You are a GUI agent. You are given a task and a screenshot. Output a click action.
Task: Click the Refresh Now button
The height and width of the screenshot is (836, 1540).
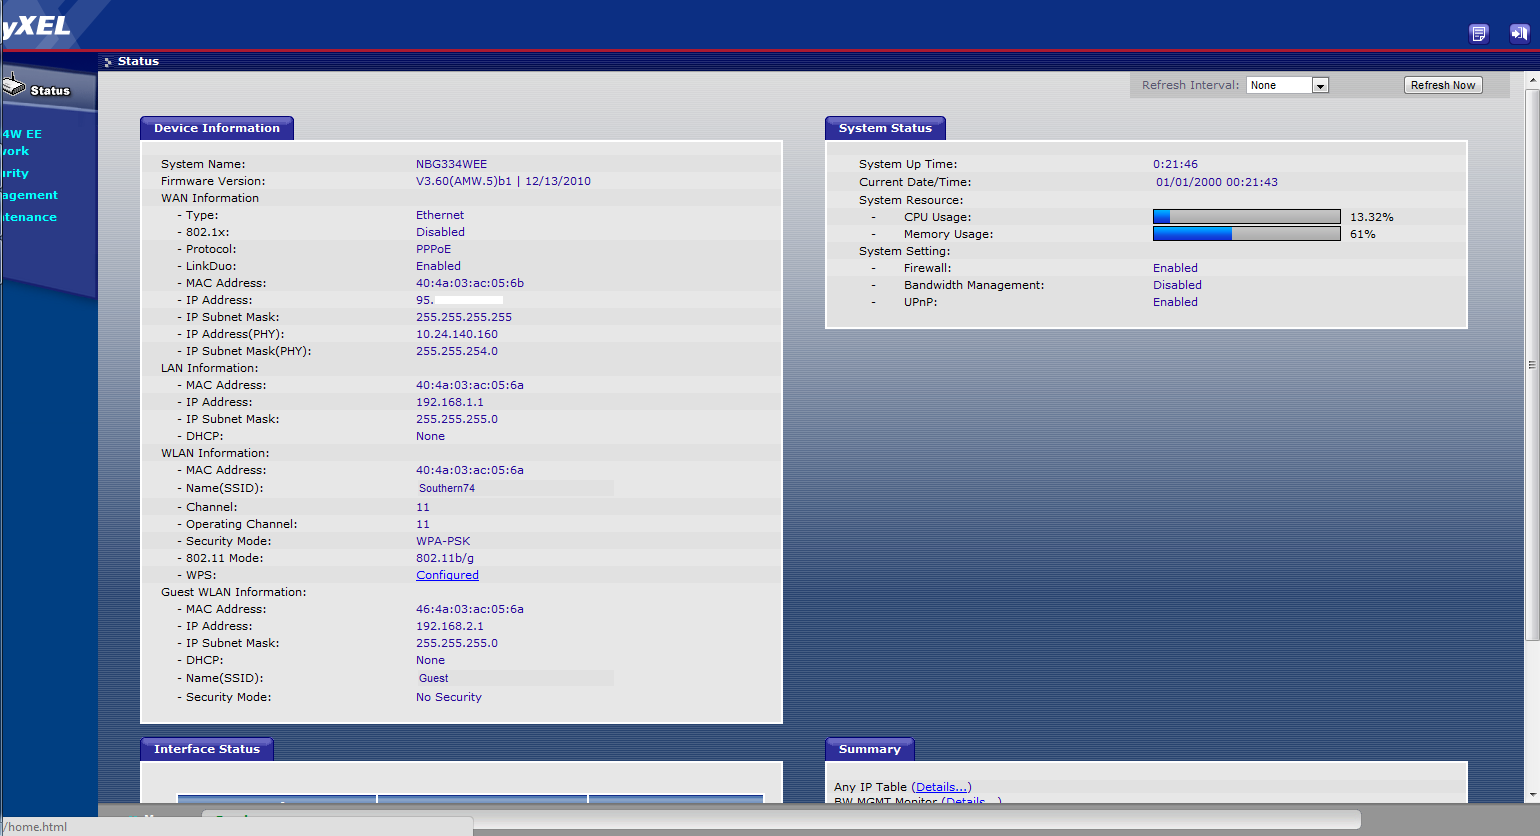[x=1443, y=85]
